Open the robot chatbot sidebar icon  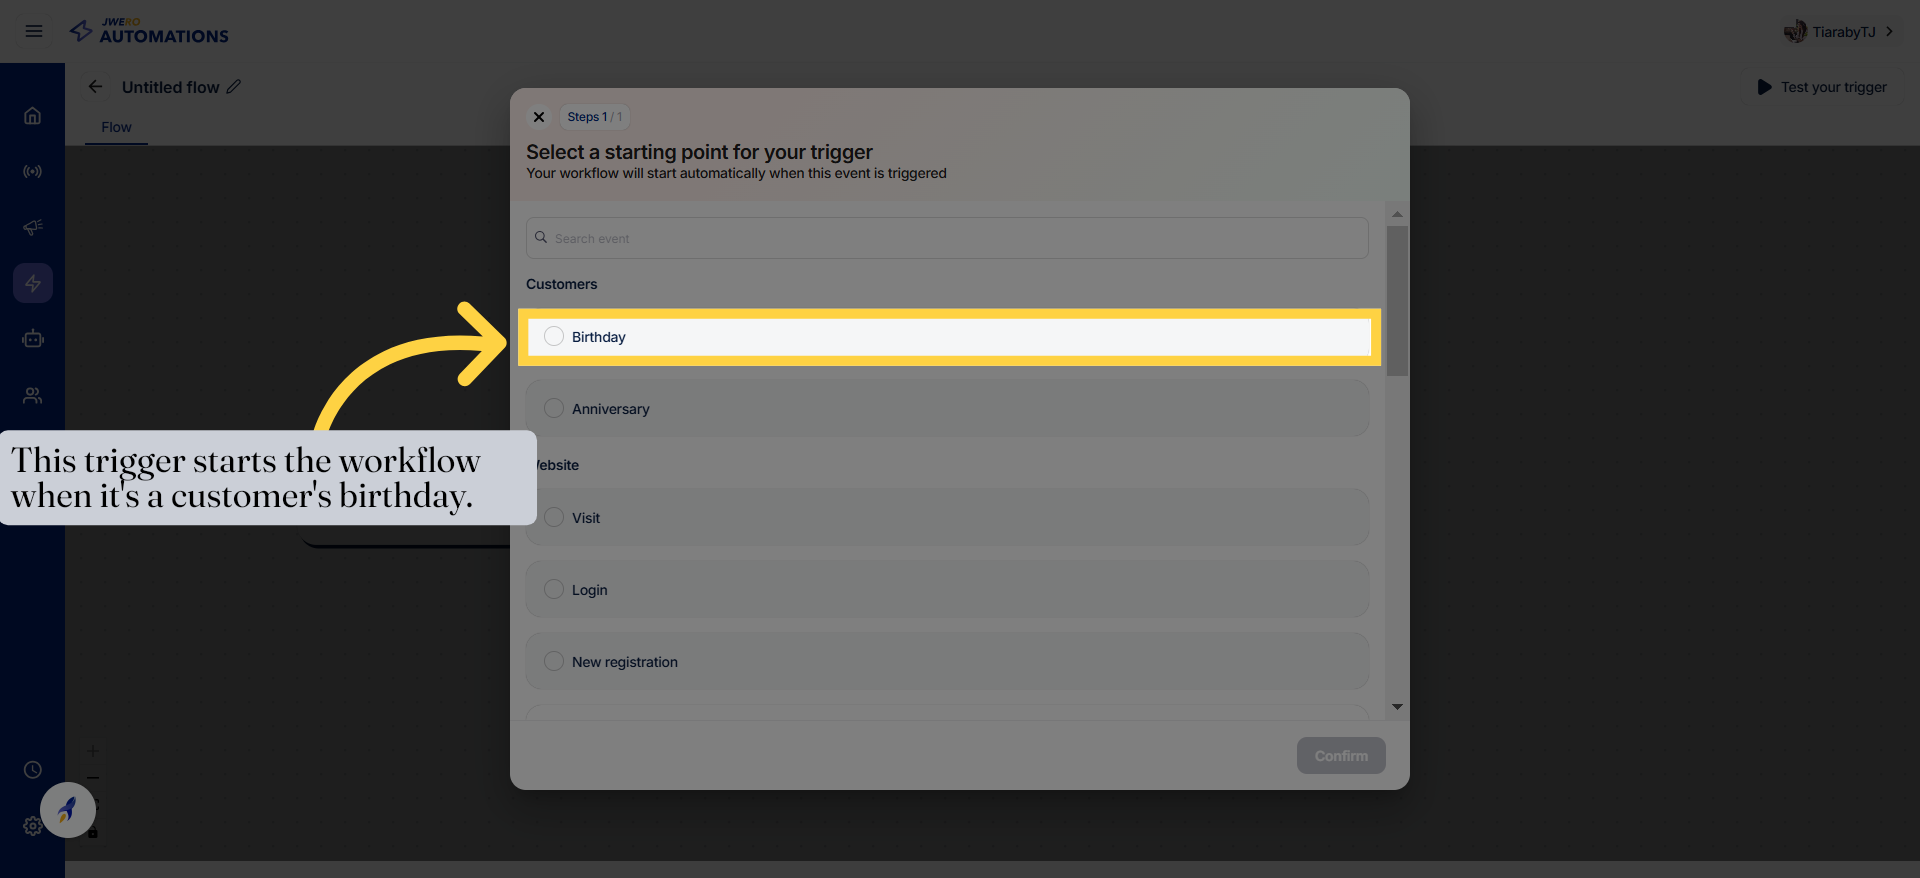tap(33, 339)
